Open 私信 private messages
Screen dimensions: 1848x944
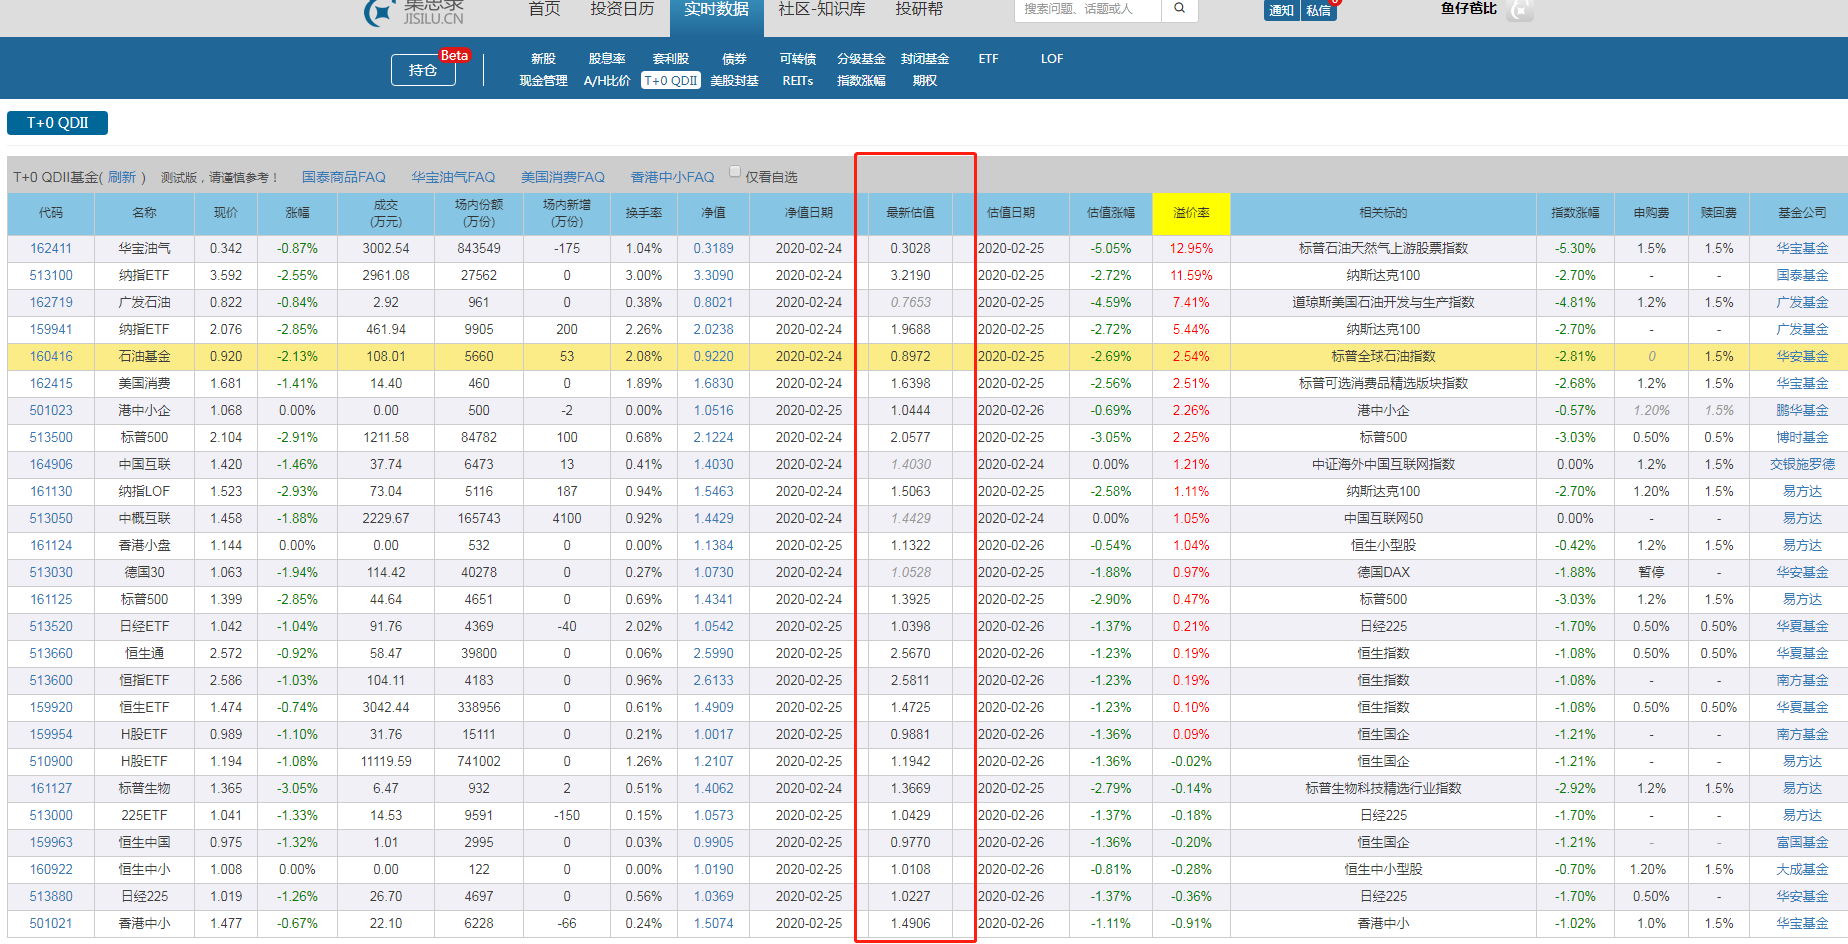coord(1319,11)
